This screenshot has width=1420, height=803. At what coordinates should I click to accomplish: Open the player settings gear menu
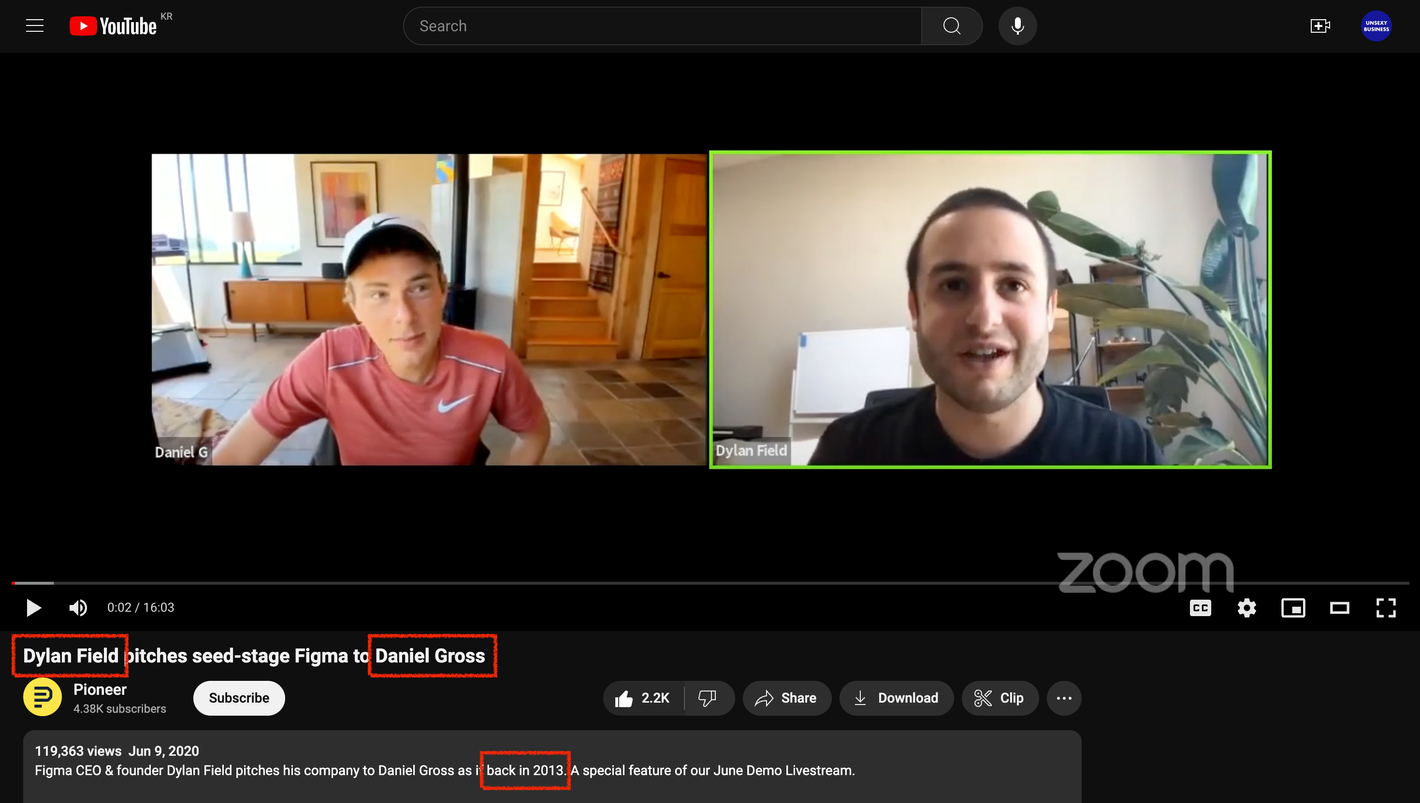tap(1246, 607)
